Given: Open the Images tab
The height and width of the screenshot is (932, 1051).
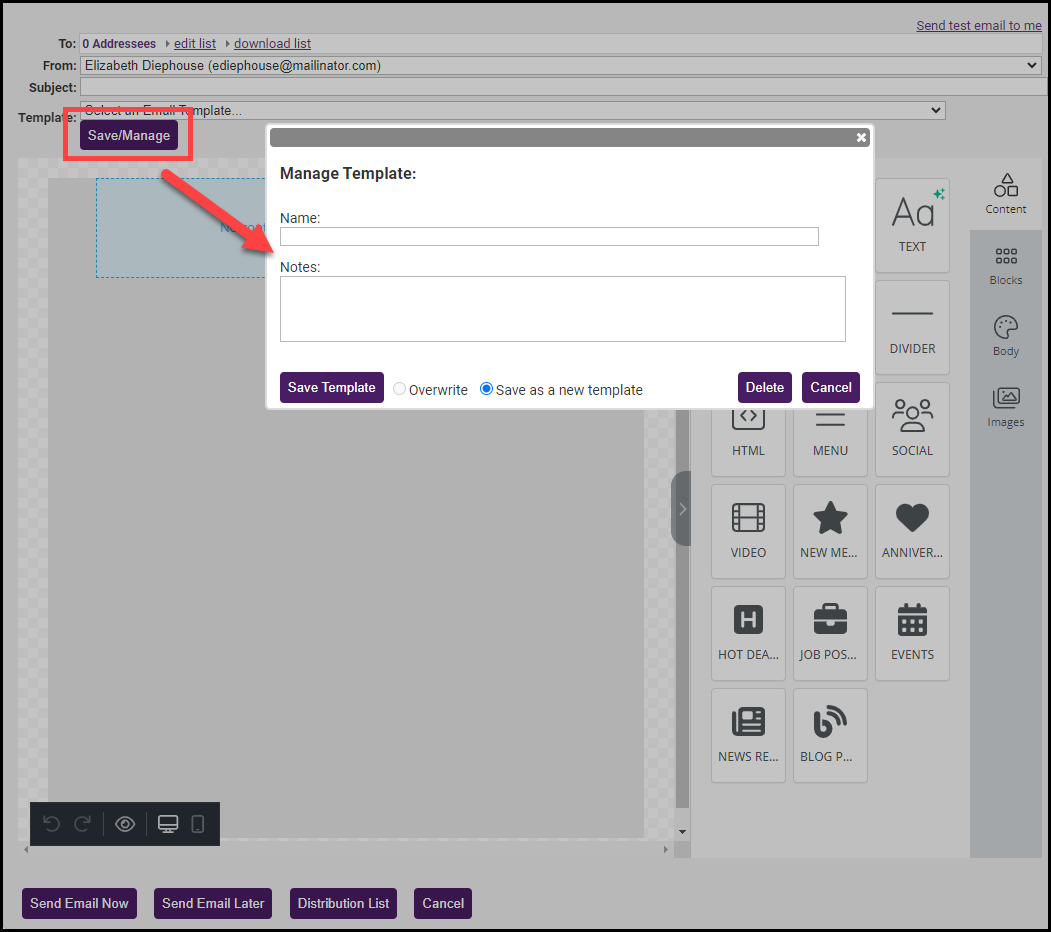Looking at the screenshot, I should tap(1005, 408).
